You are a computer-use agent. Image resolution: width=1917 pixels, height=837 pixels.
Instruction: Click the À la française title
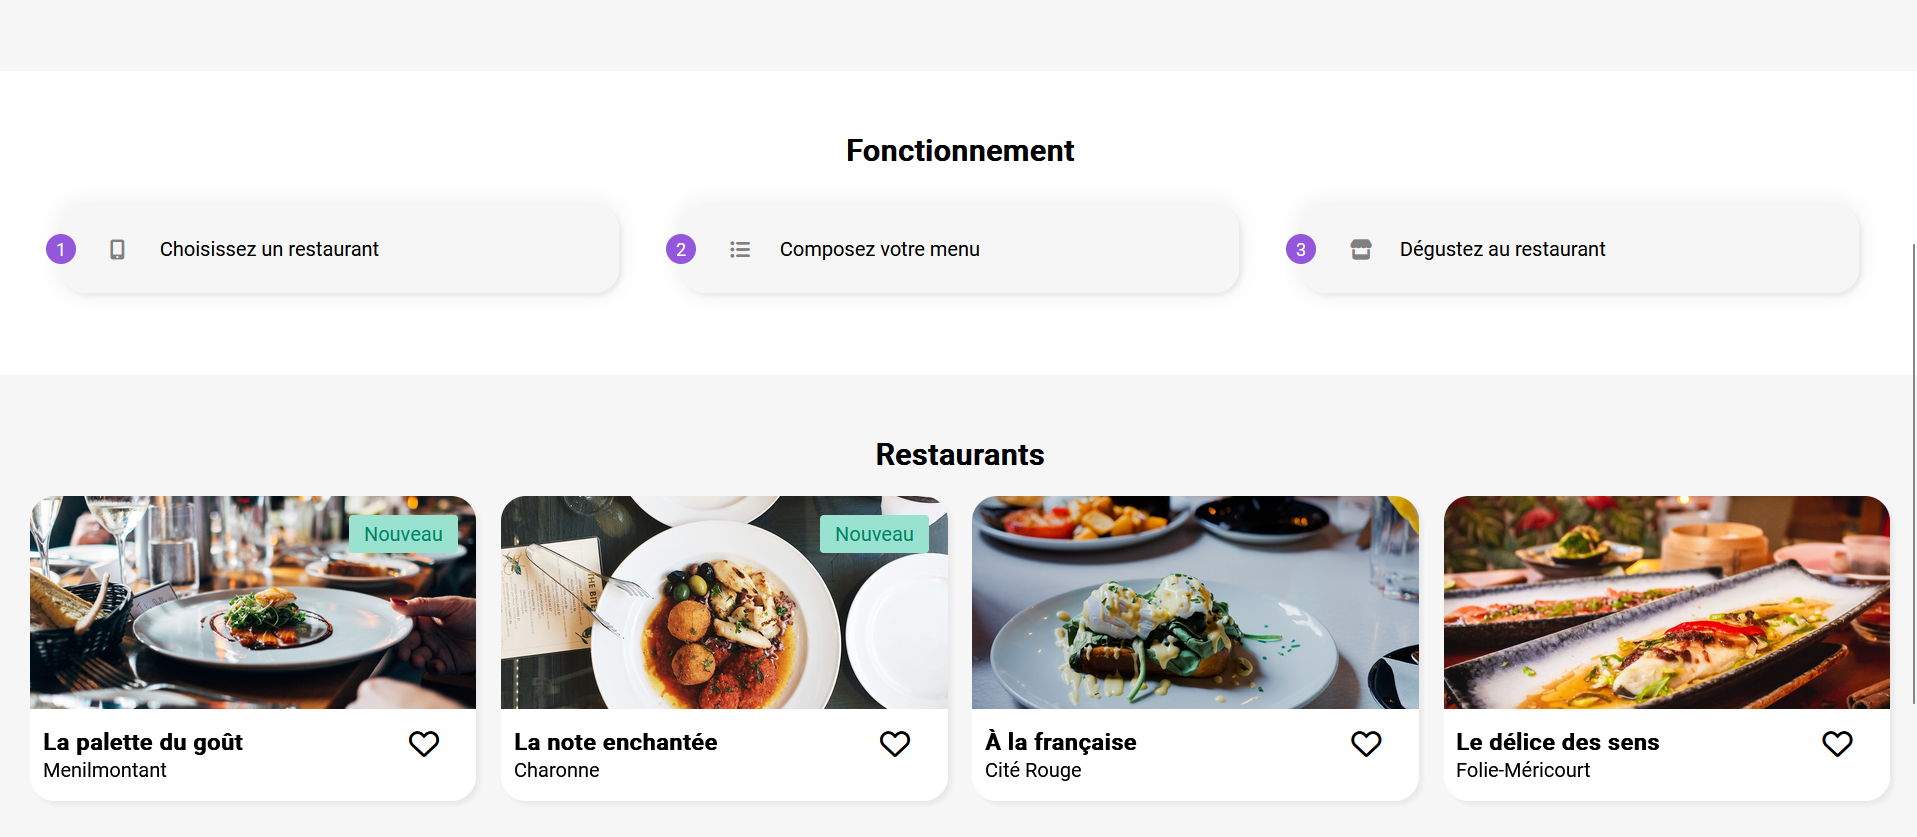click(x=1061, y=742)
